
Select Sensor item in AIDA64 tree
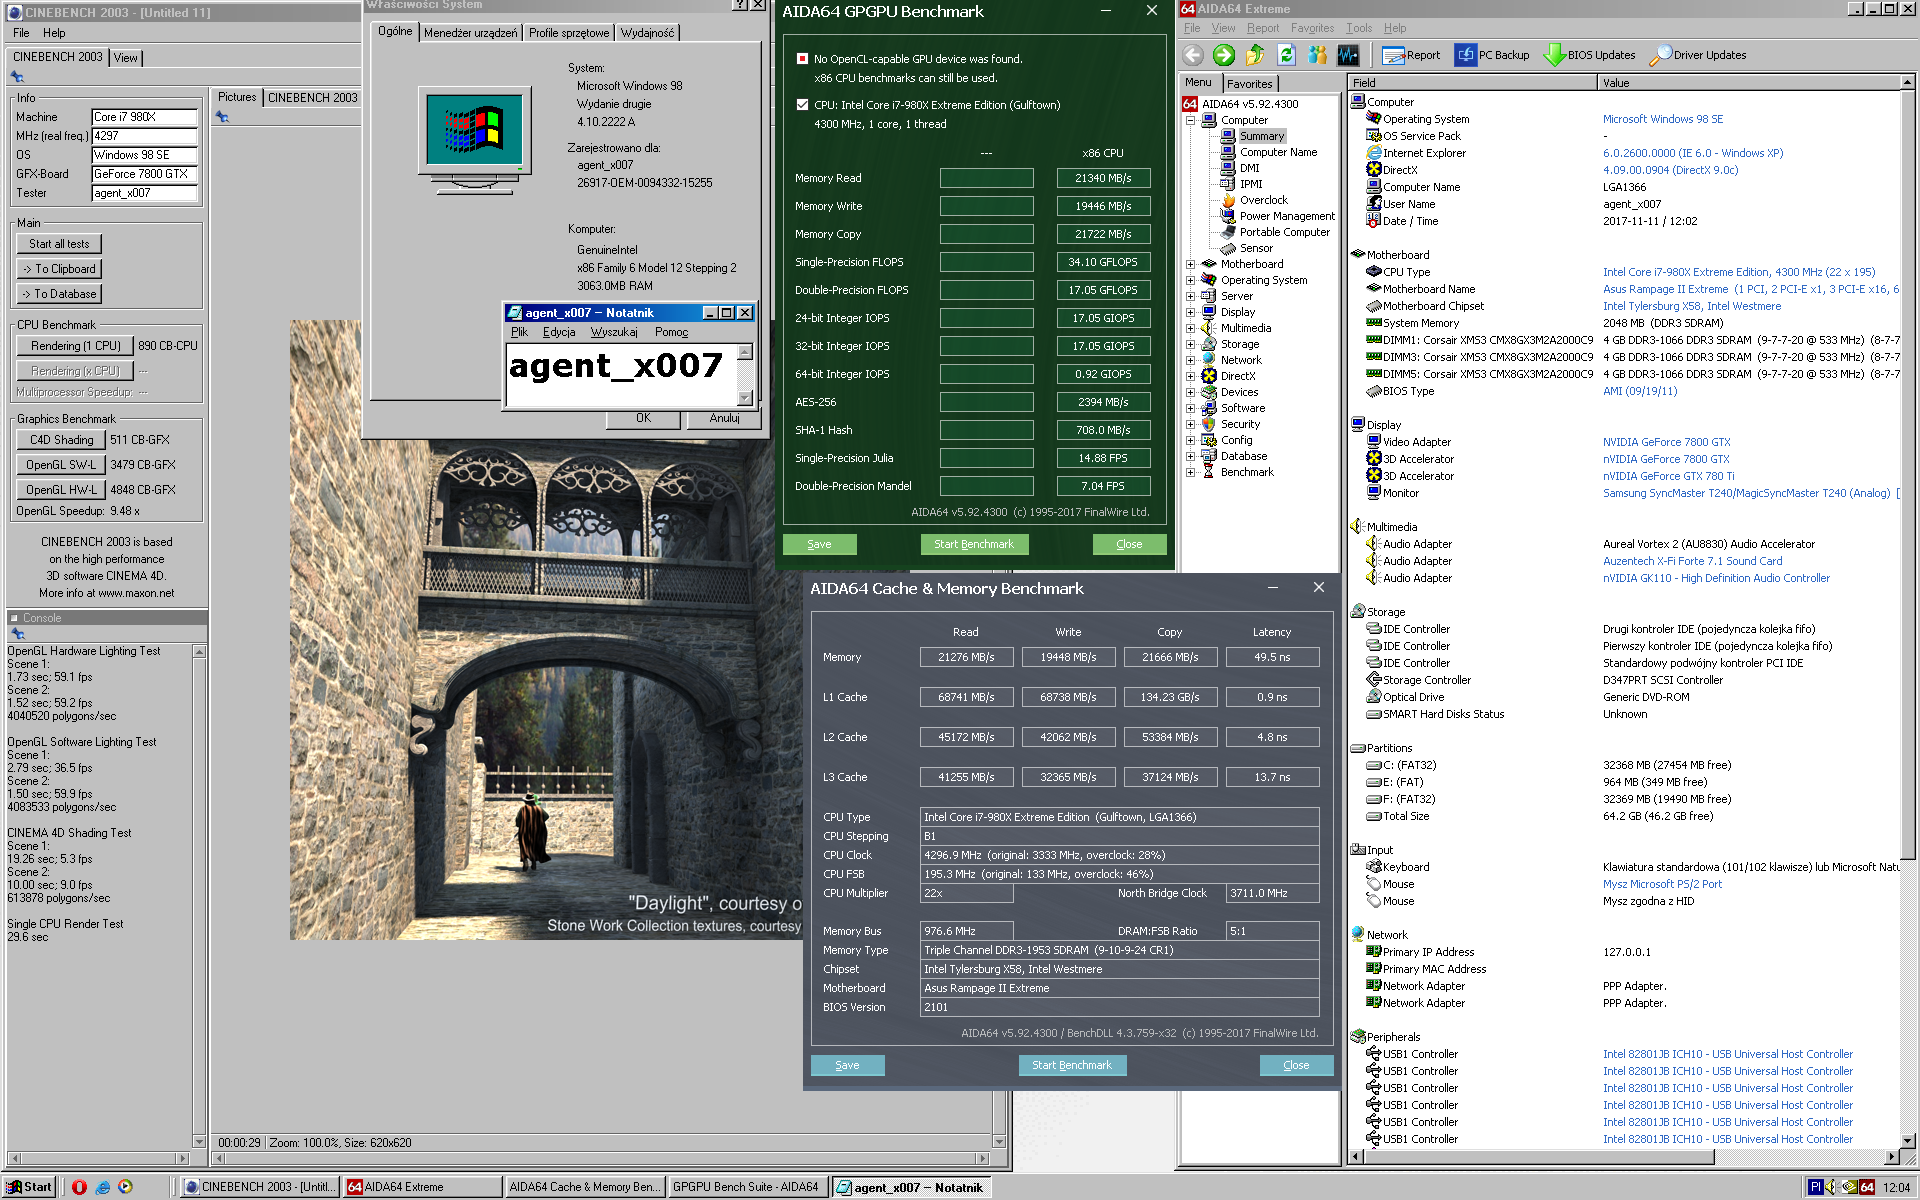1248,248
